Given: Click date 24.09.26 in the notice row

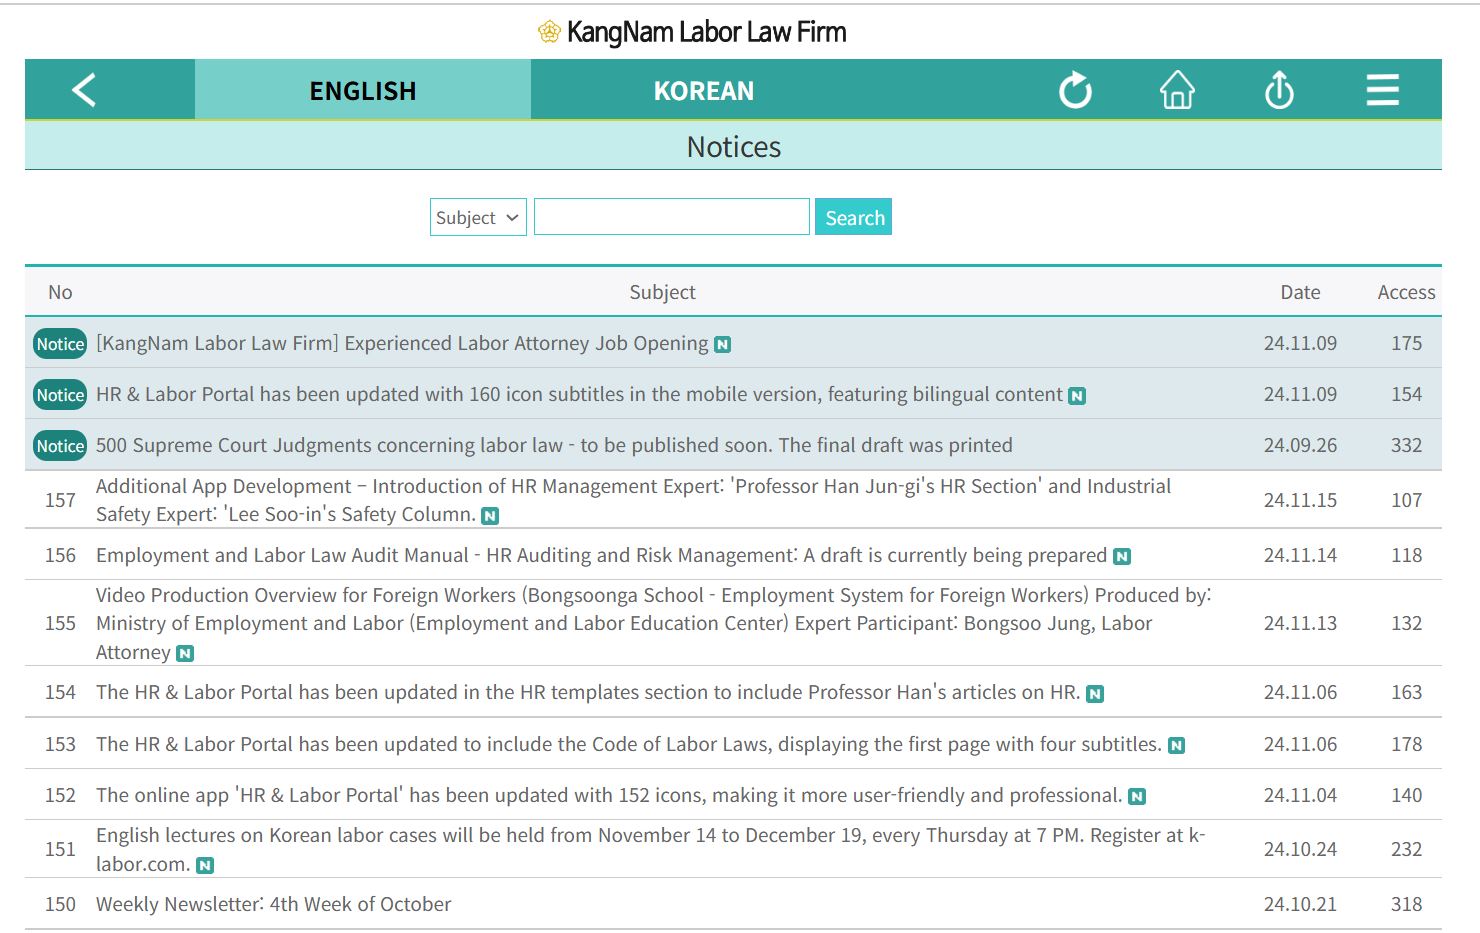Looking at the screenshot, I should coord(1300,445).
